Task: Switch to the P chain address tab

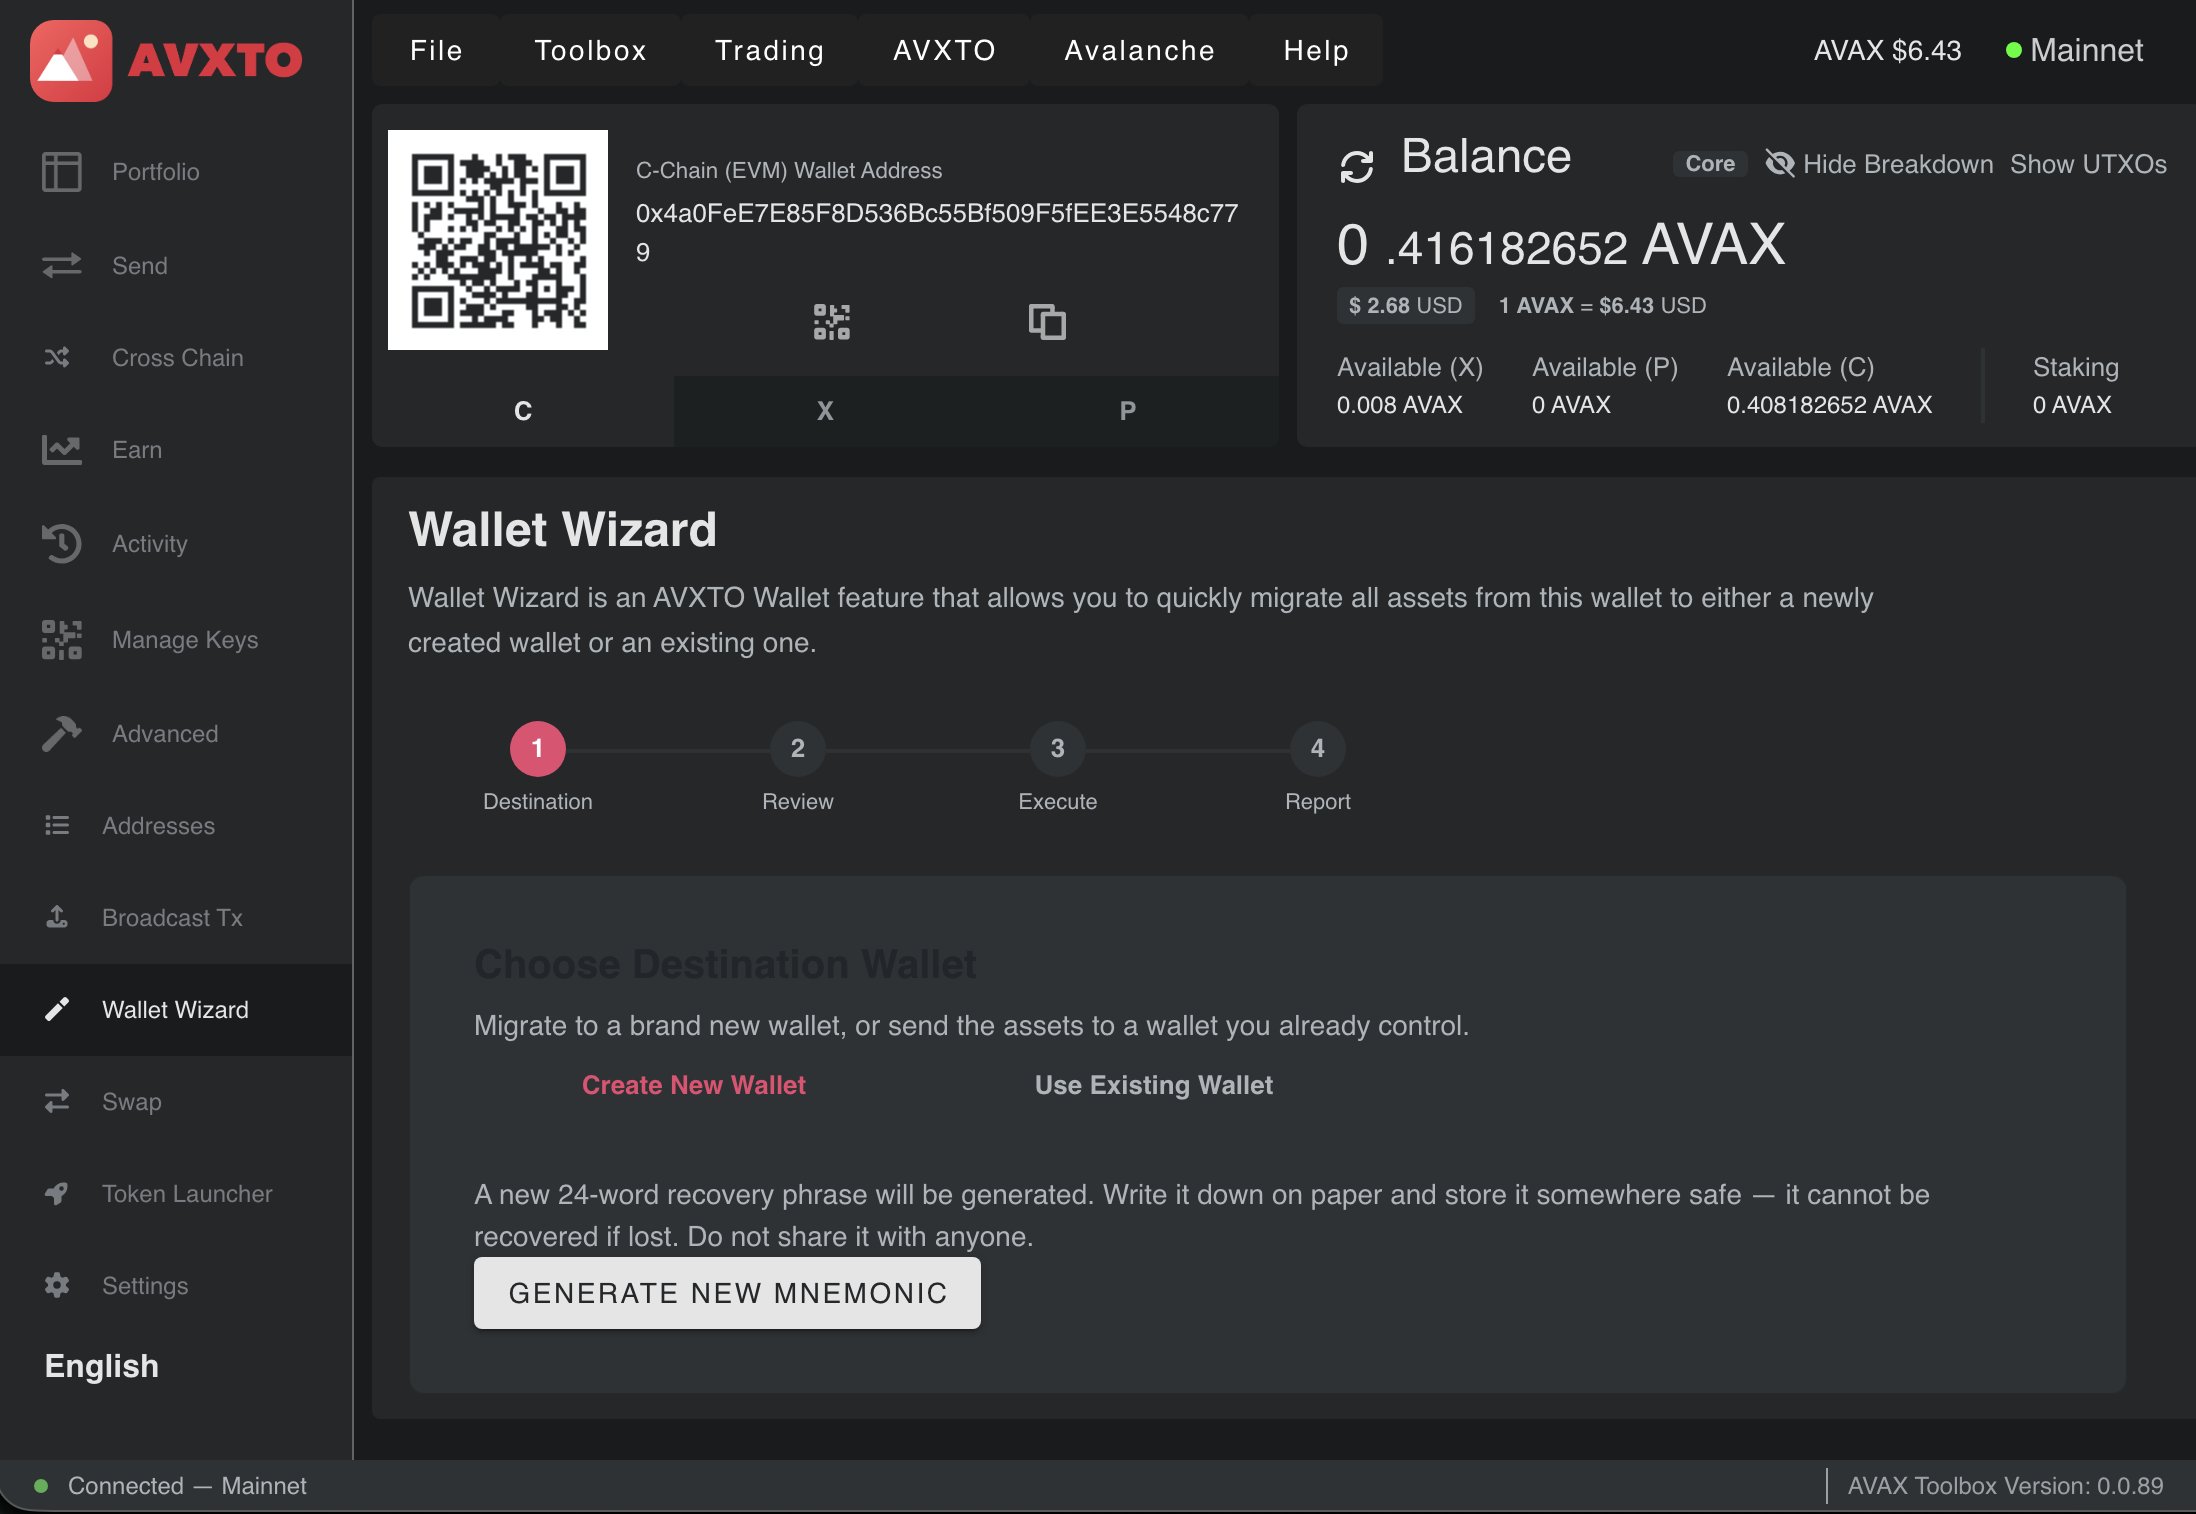Action: (1128, 411)
